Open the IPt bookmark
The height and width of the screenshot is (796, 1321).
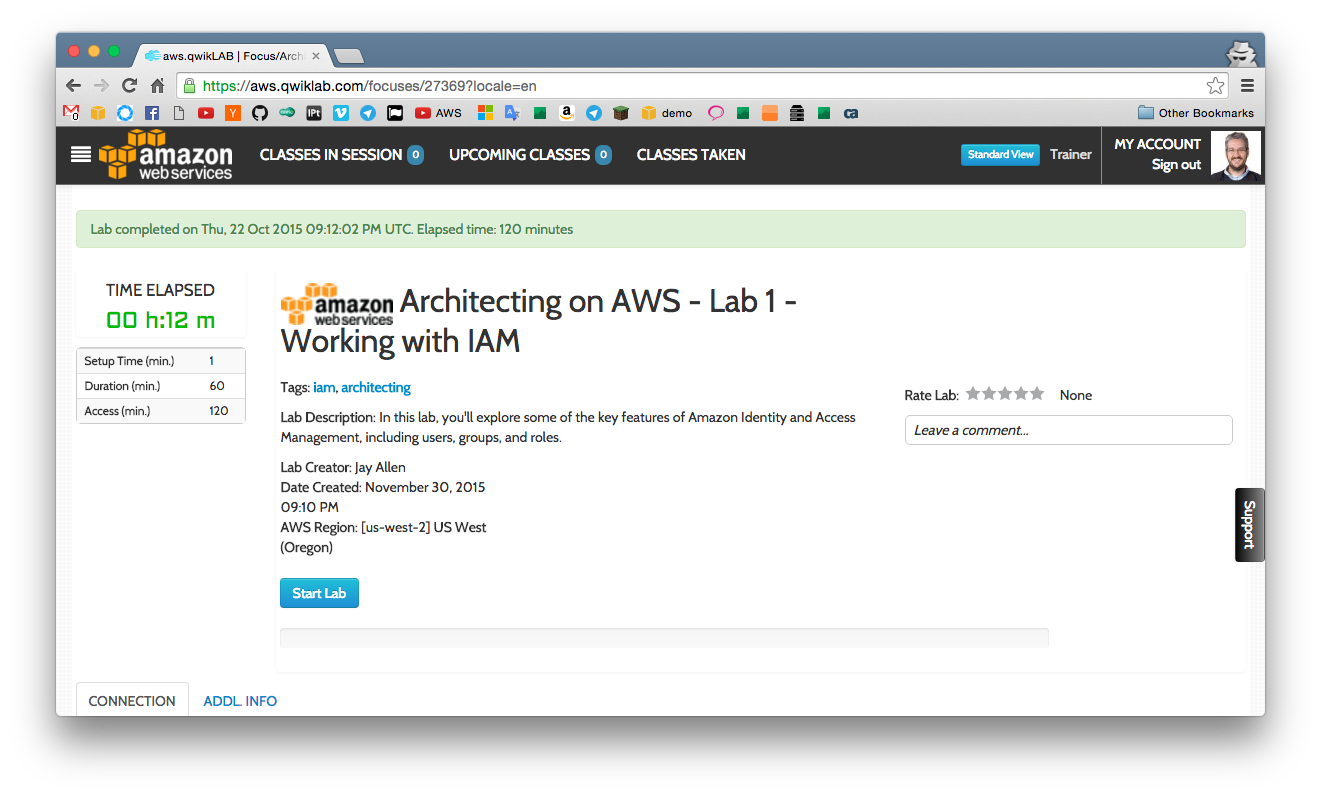tap(314, 113)
